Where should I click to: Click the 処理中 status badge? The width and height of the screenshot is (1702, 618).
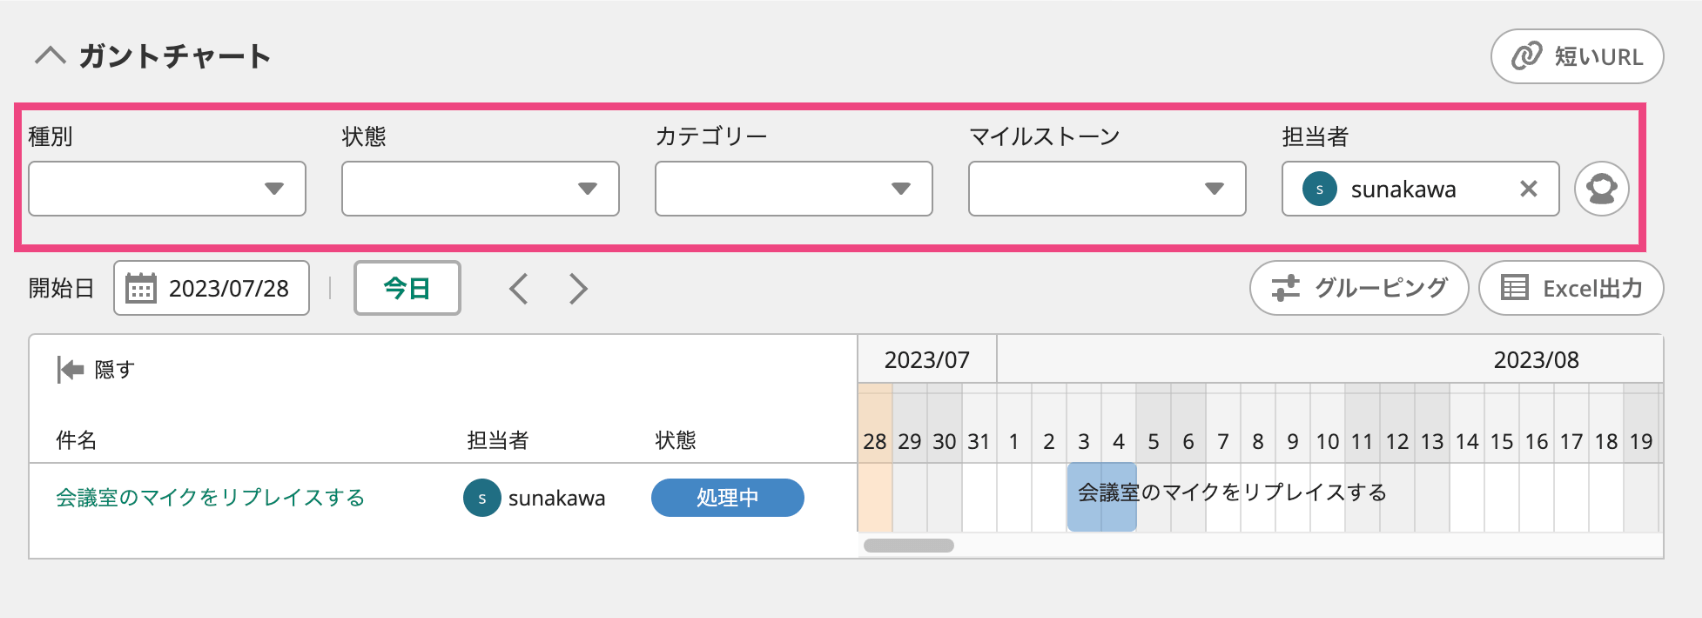[x=727, y=498]
